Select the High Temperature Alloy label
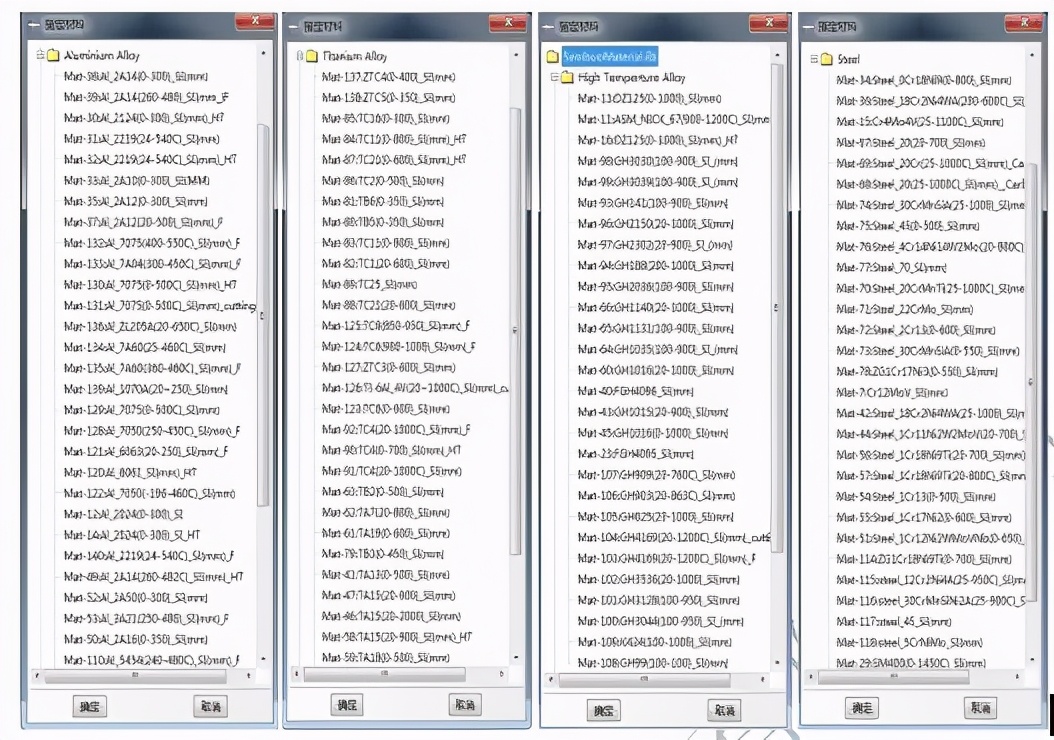 coord(631,77)
